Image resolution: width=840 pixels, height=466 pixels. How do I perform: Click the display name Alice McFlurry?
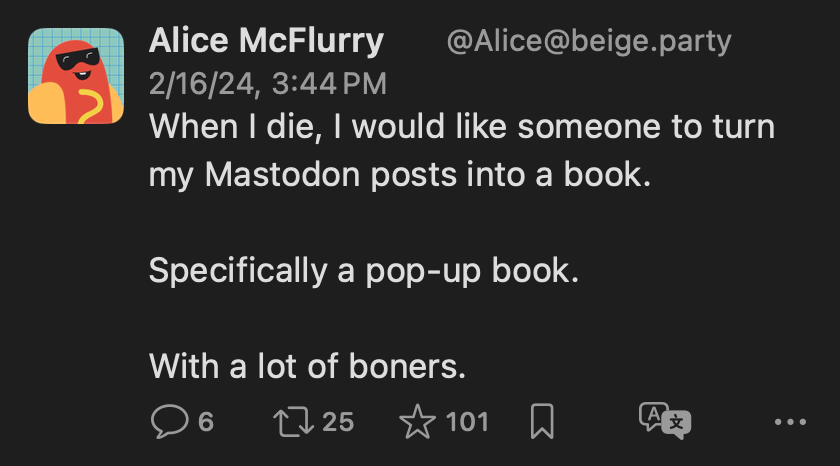tap(266, 42)
